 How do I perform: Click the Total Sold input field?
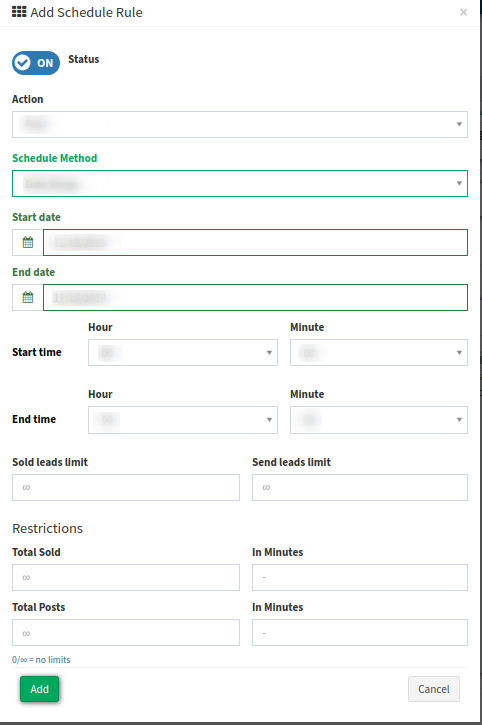(126, 578)
